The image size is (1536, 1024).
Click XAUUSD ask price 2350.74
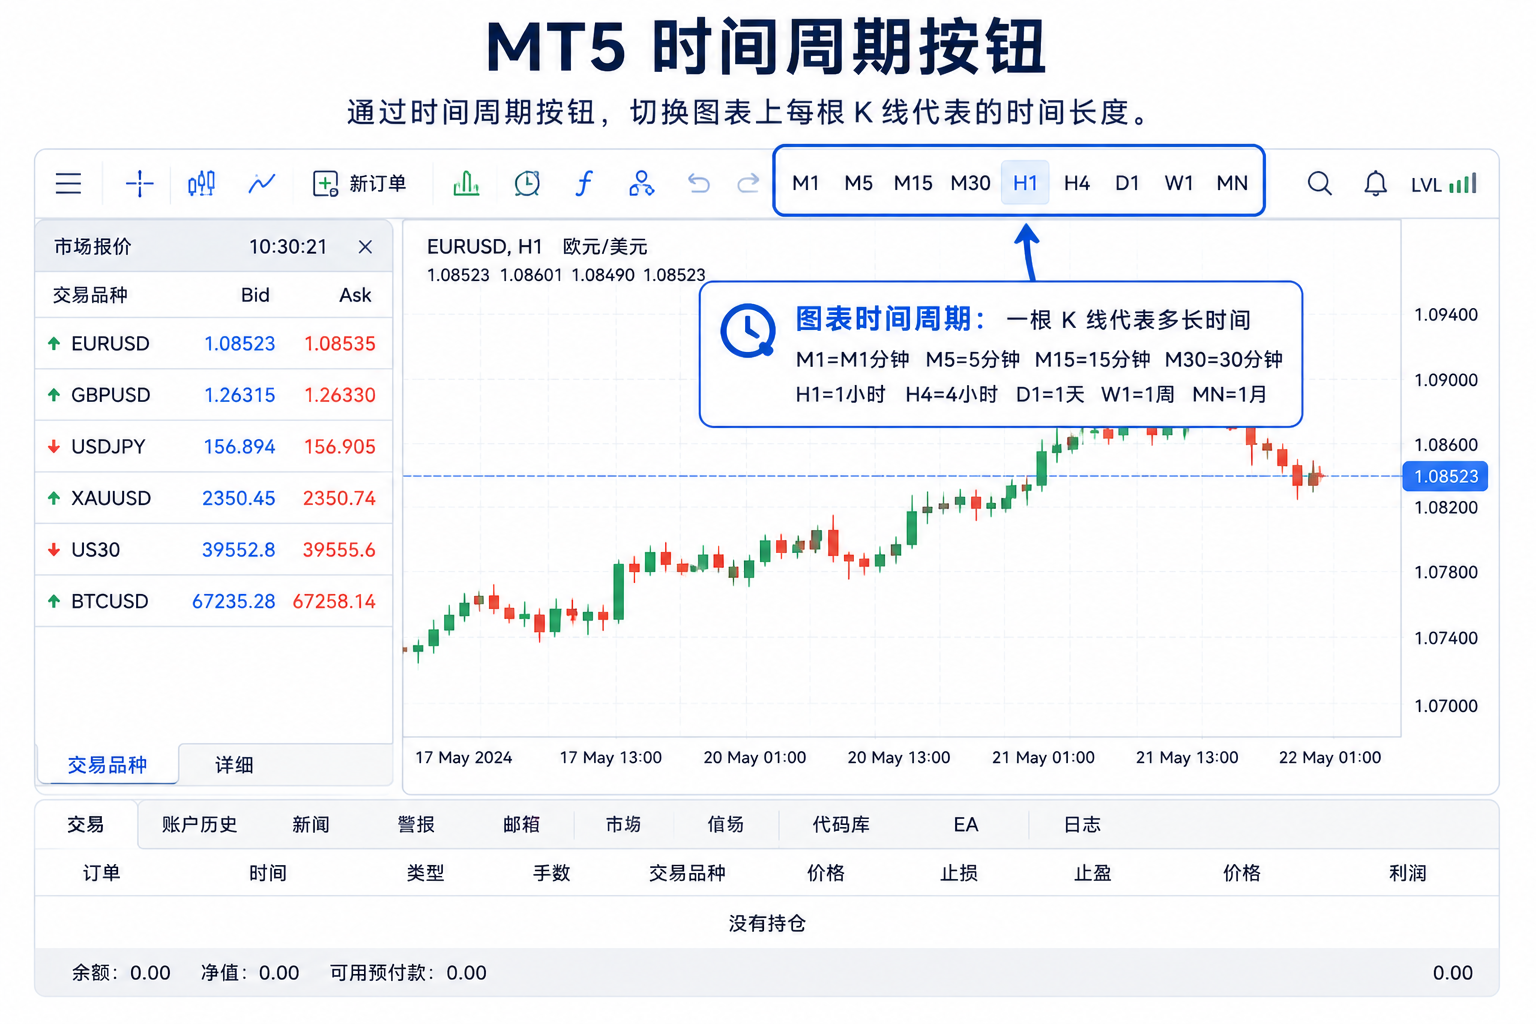pyautogui.click(x=339, y=498)
